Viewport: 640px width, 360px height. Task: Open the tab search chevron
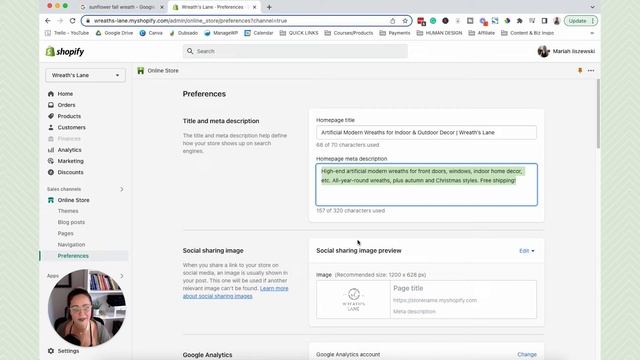pyautogui.click(x=592, y=7)
